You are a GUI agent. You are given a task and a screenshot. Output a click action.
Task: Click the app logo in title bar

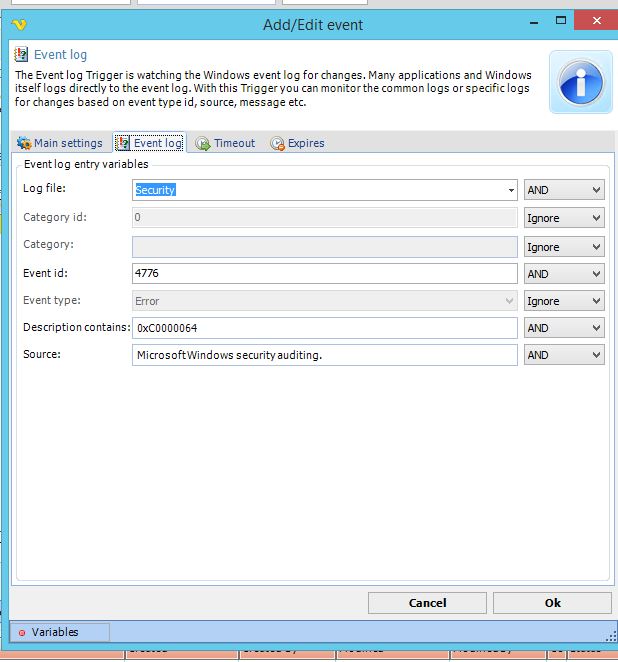pos(17,24)
